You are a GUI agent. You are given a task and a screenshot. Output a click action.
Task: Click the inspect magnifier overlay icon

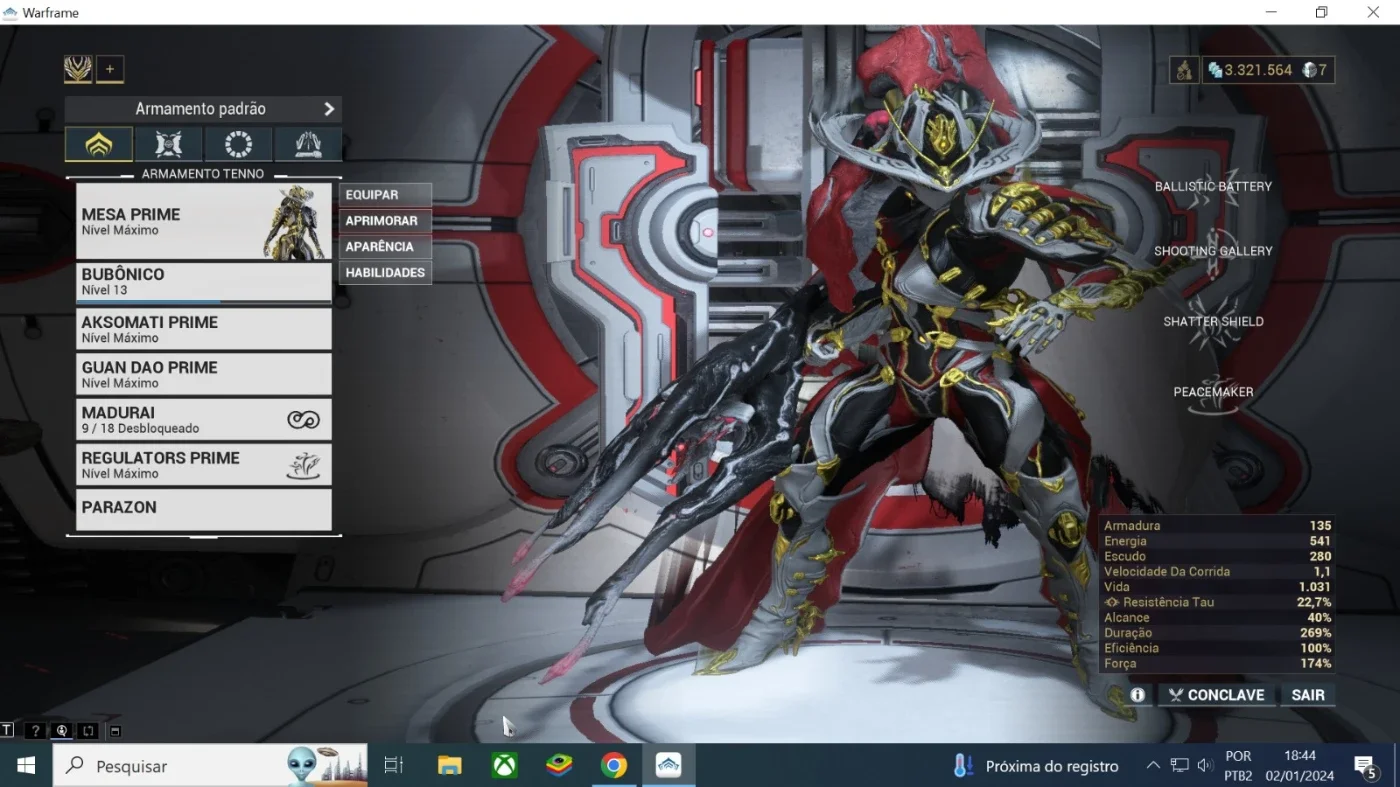click(x=62, y=731)
